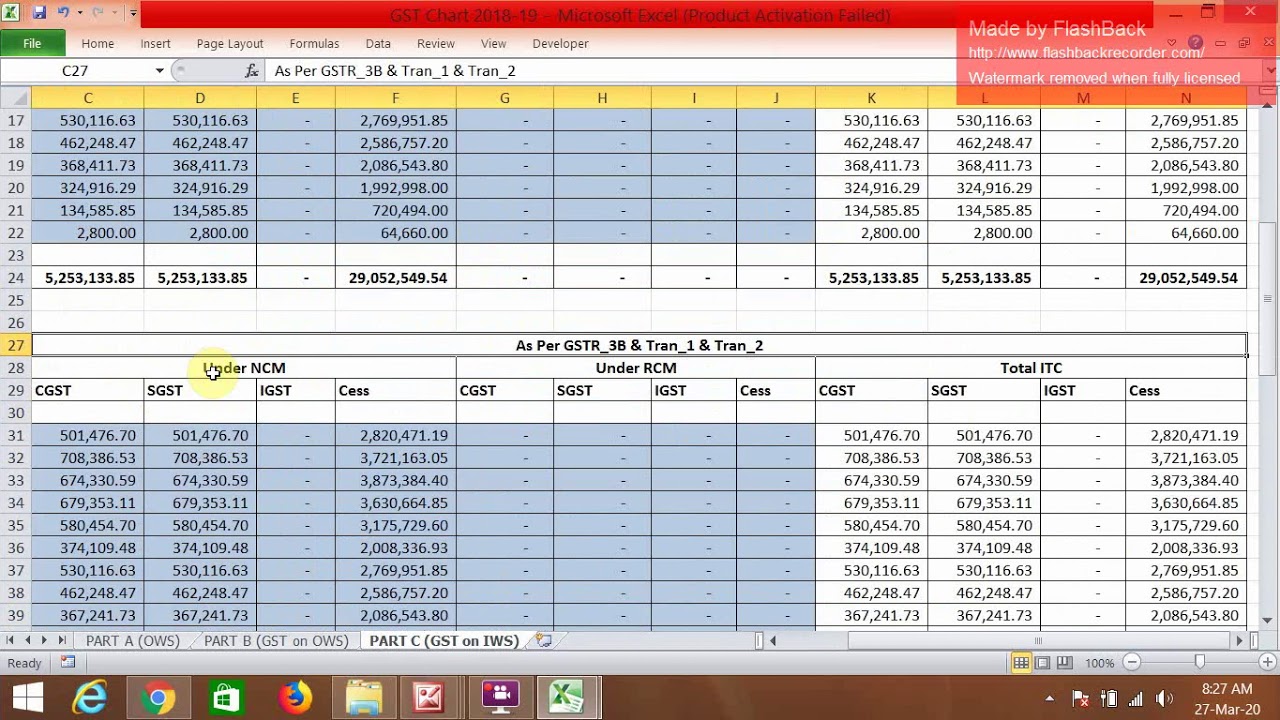Open the Undo history dropdown arrow
The image size is (1280, 720).
coord(80,13)
